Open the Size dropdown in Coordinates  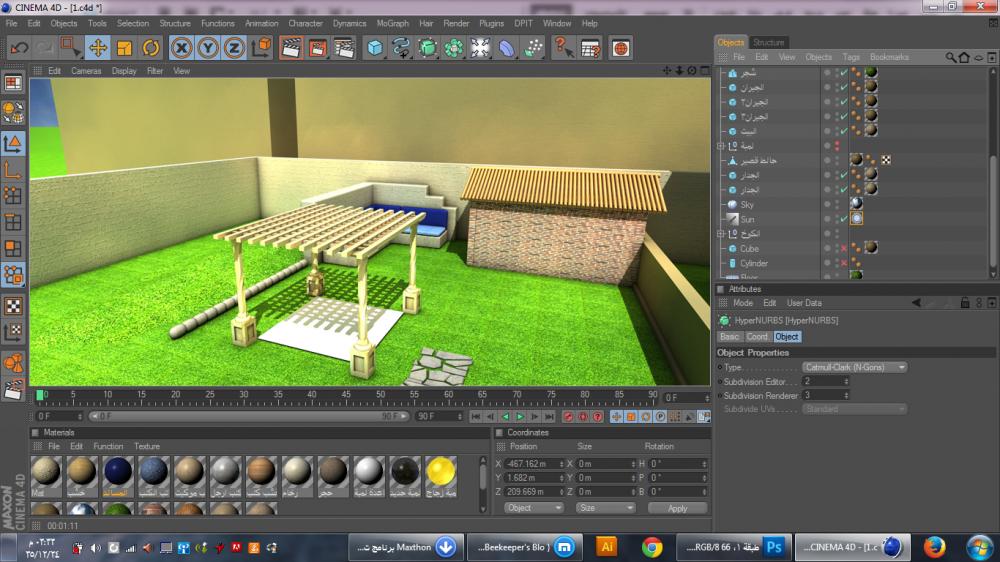point(605,508)
